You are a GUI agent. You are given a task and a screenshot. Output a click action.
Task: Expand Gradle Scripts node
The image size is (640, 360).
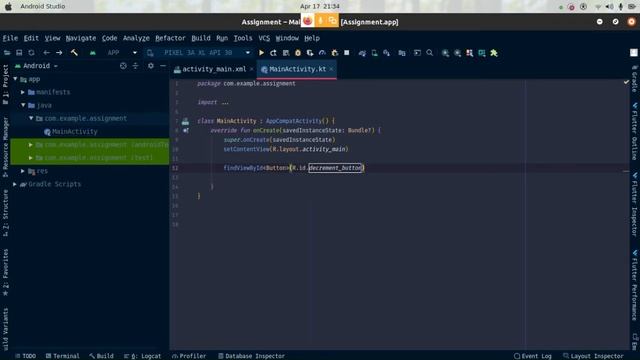(x=15, y=184)
